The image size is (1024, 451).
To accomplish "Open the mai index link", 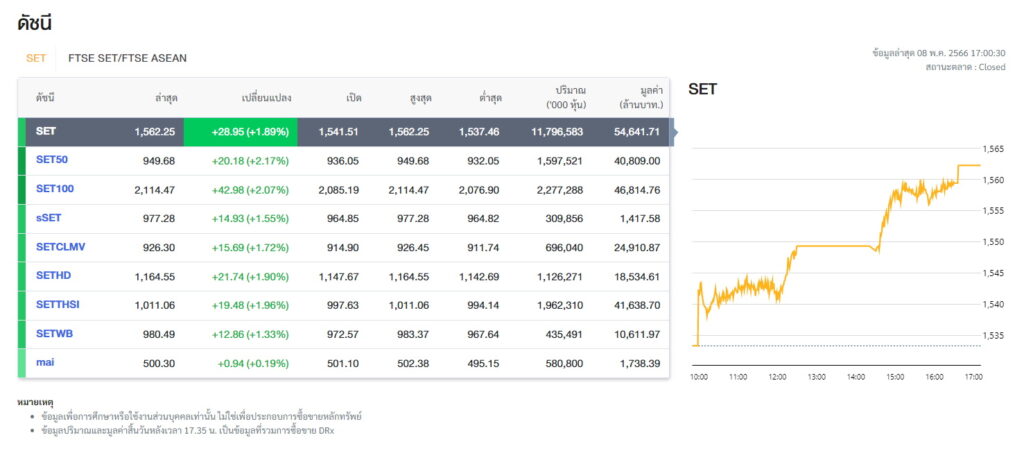I will [45, 362].
